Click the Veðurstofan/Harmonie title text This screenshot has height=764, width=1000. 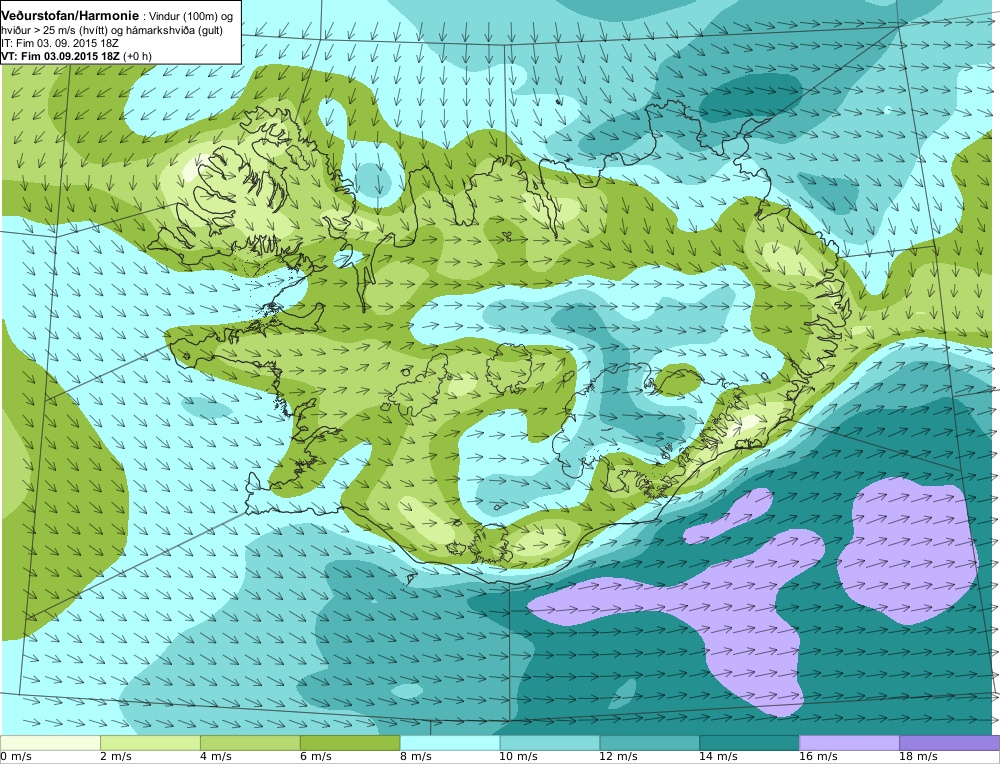(x=69, y=15)
